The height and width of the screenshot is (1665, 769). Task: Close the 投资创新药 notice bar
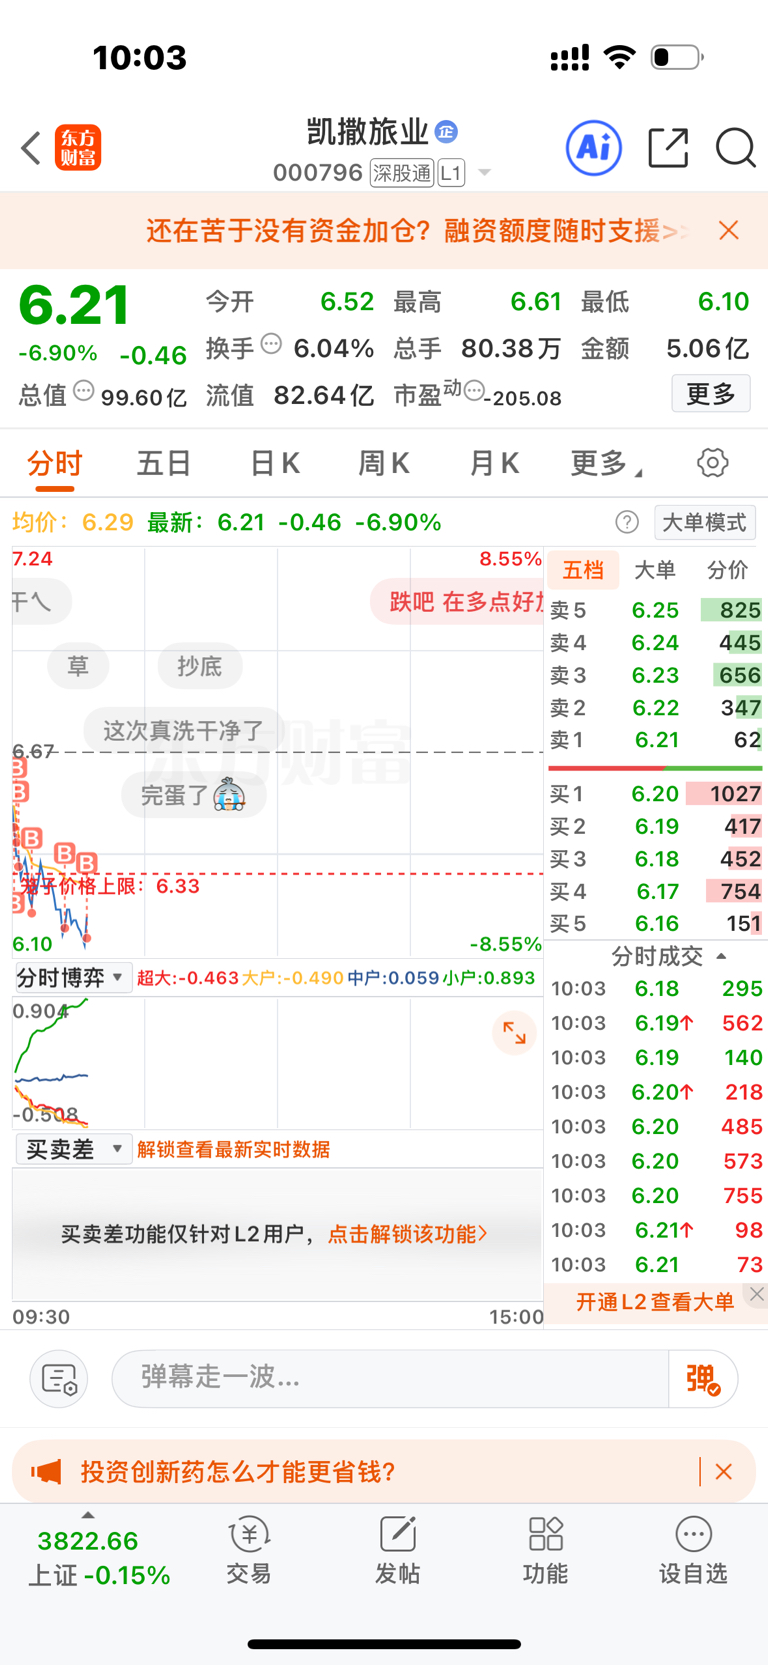coord(724,1472)
